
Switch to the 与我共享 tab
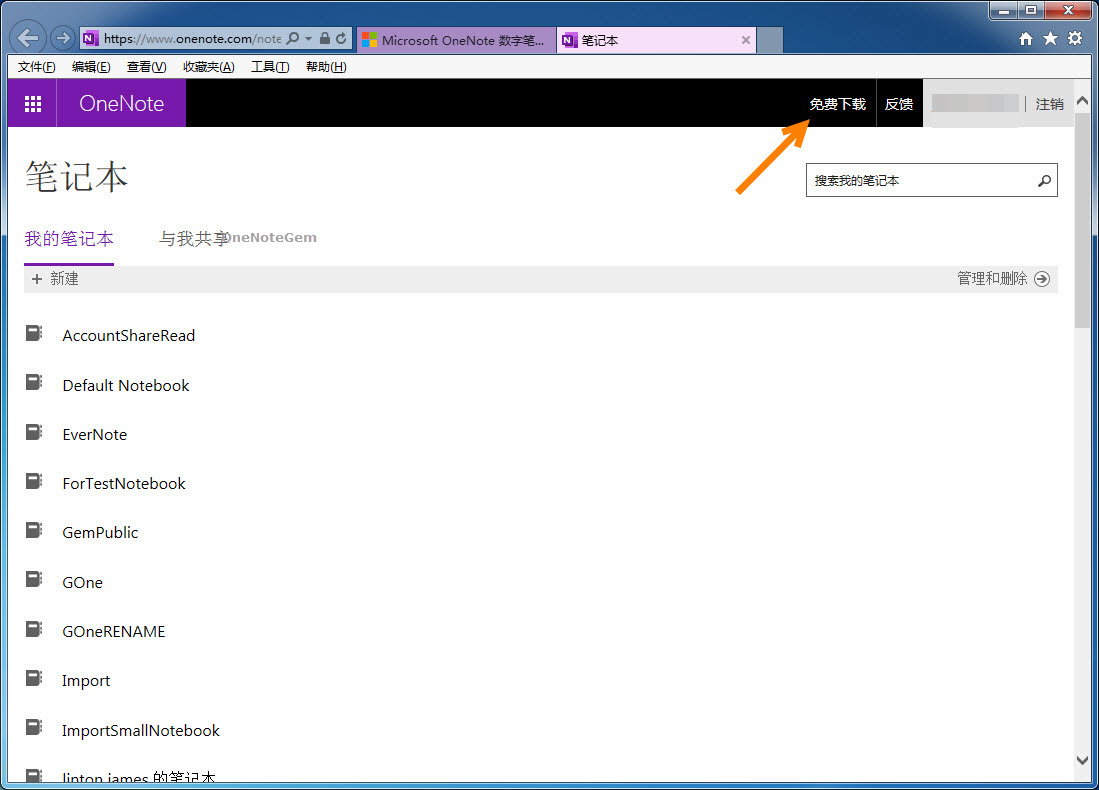194,239
